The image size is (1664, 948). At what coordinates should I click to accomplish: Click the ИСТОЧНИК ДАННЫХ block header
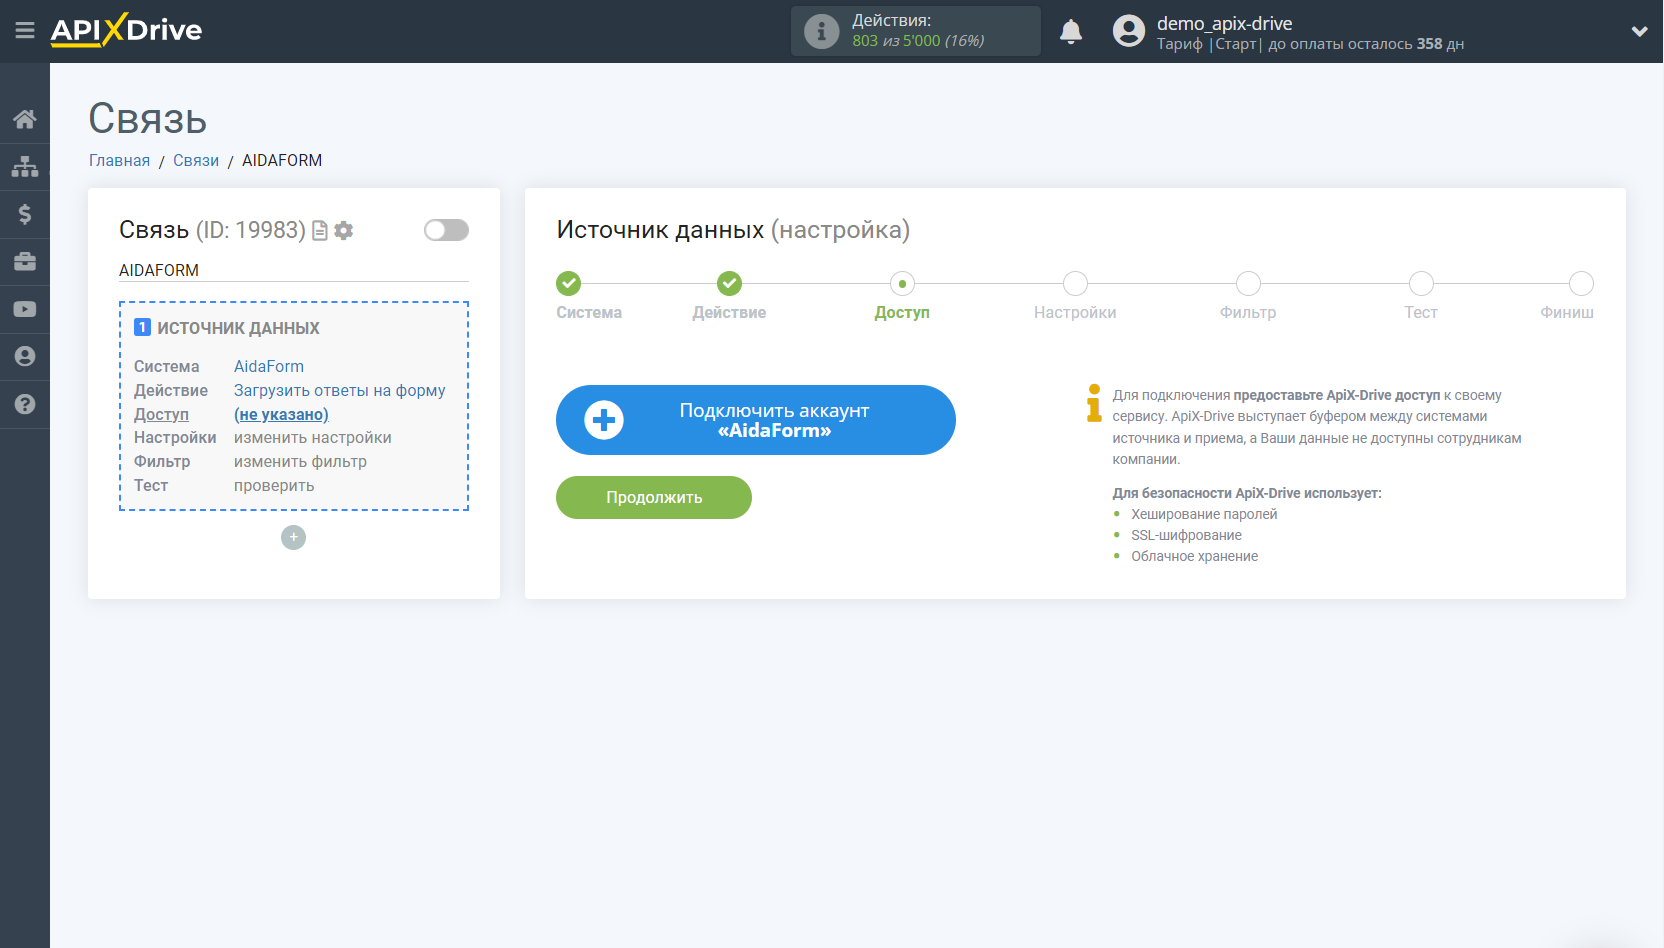click(238, 328)
